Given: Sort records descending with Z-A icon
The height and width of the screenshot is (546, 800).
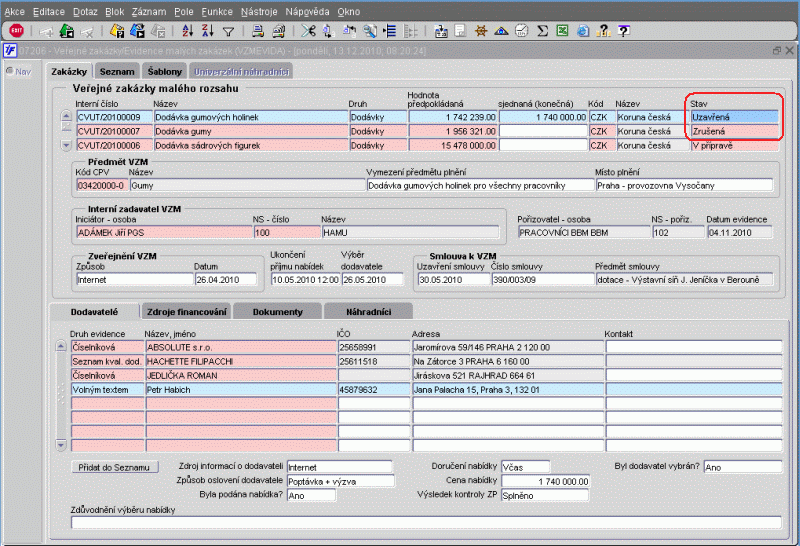Looking at the screenshot, I should [x=209, y=31].
